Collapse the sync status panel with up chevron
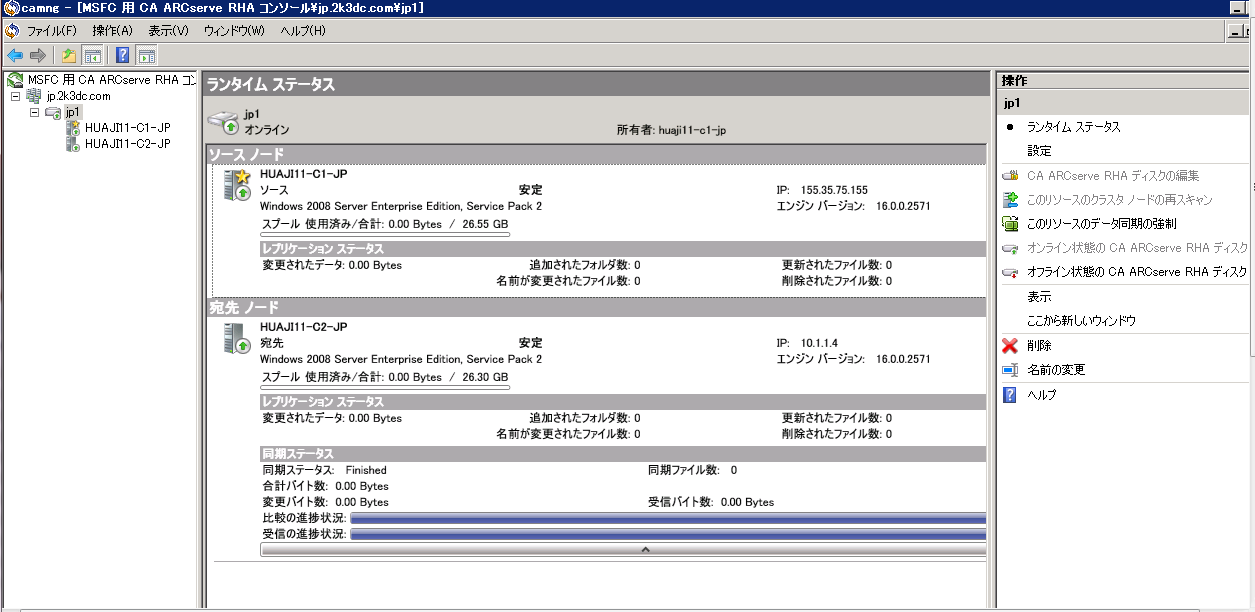The height and width of the screenshot is (612, 1255). [x=645, y=549]
